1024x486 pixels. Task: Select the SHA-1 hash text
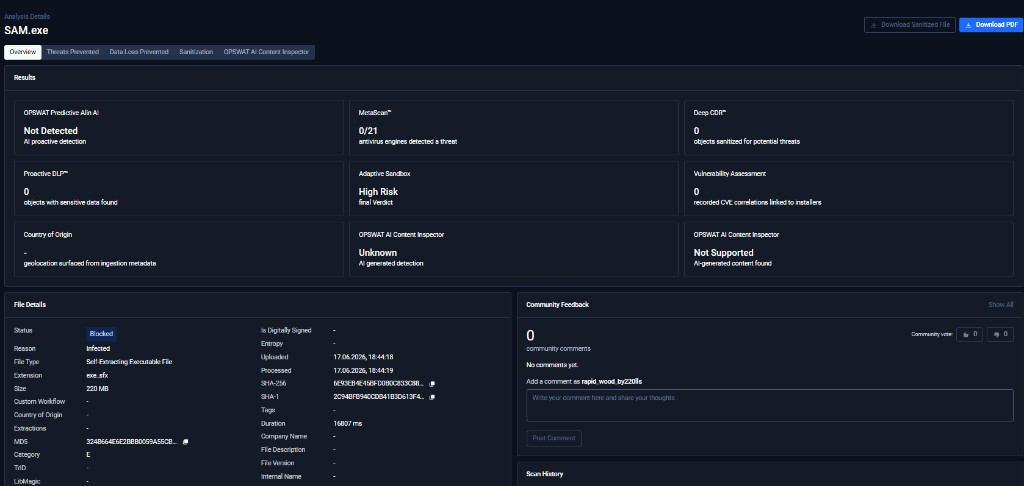[379, 397]
